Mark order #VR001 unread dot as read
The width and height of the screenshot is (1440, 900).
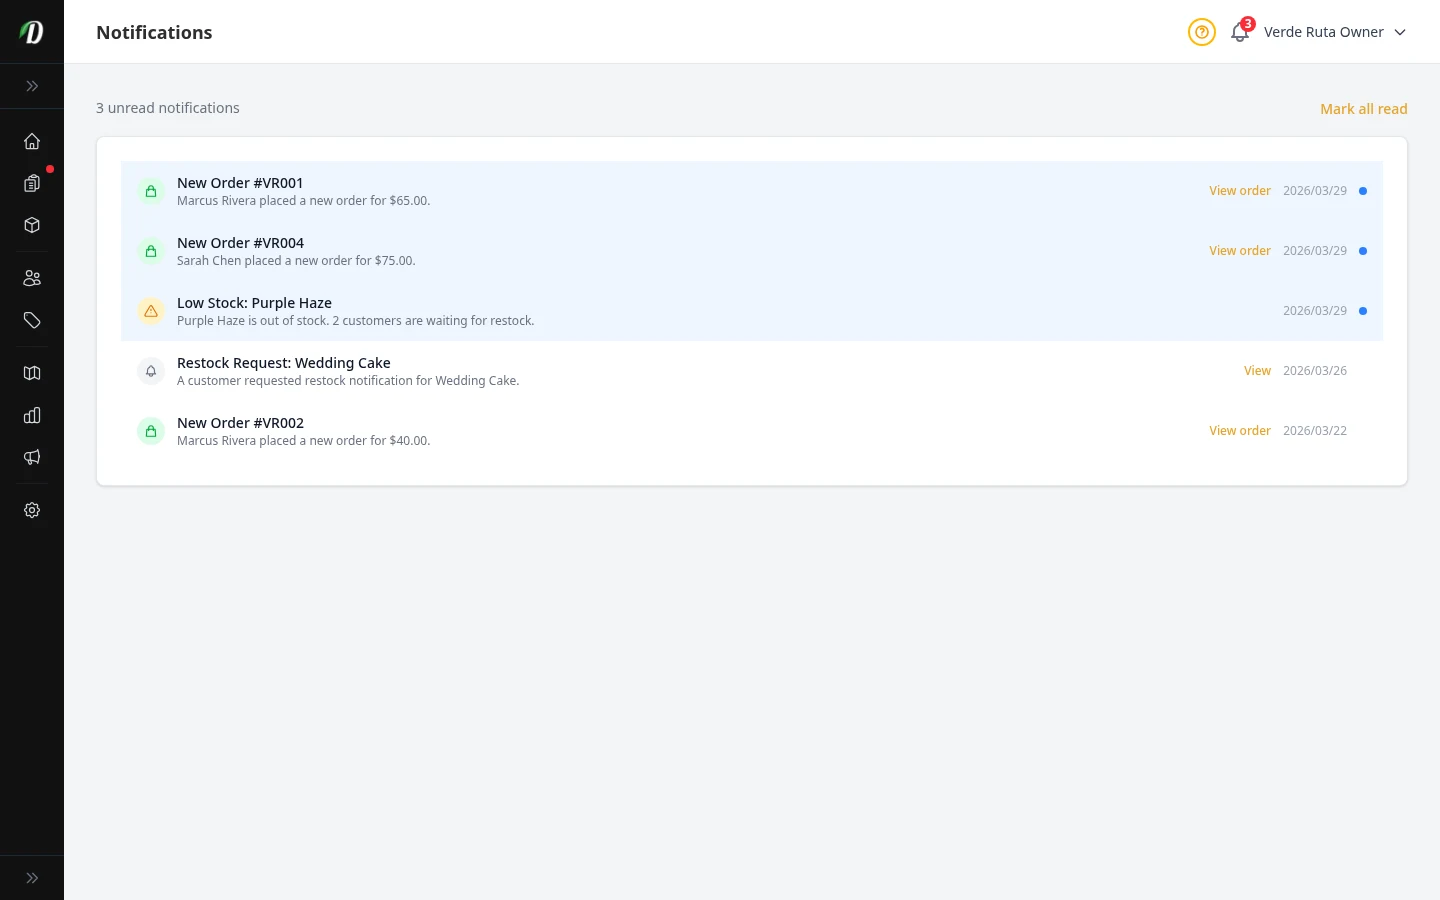[x=1362, y=190]
